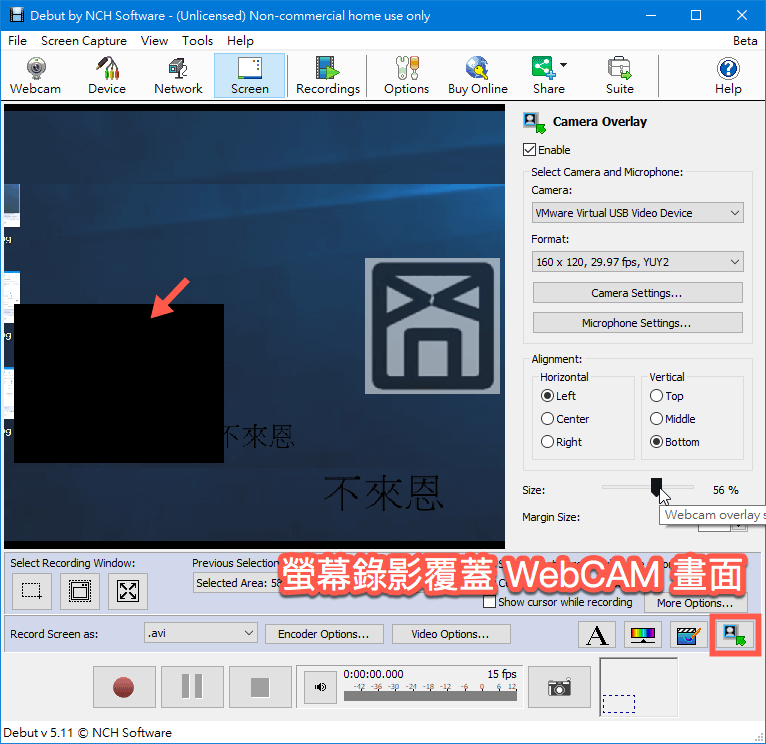Expand the Camera device dropdown
The width and height of the screenshot is (766, 744).
pos(637,213)
